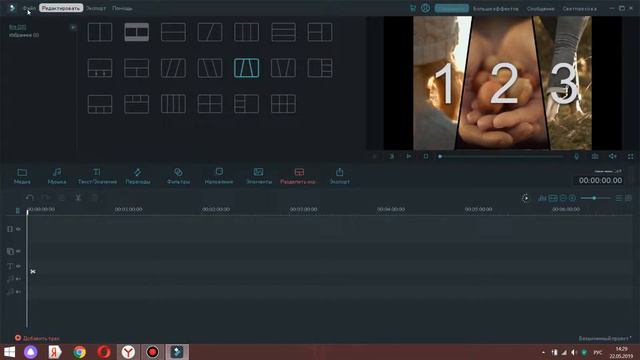Zoom out the timeline with minus icon
Screen dimensions: 640x360
click(x=563, y=198)
